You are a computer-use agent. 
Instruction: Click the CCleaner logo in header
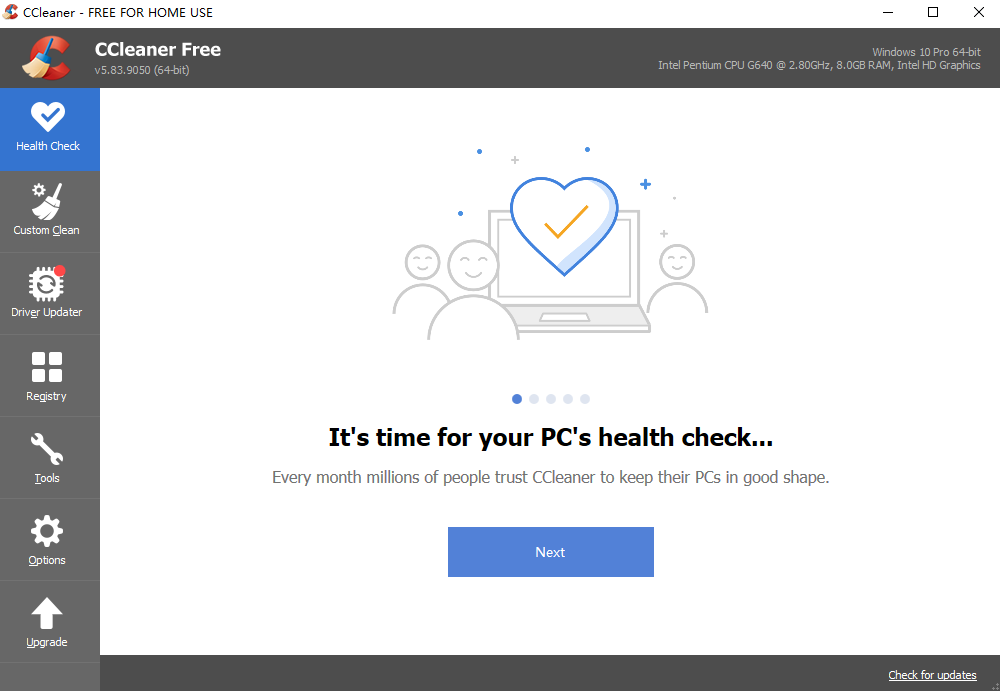(46, 58)
